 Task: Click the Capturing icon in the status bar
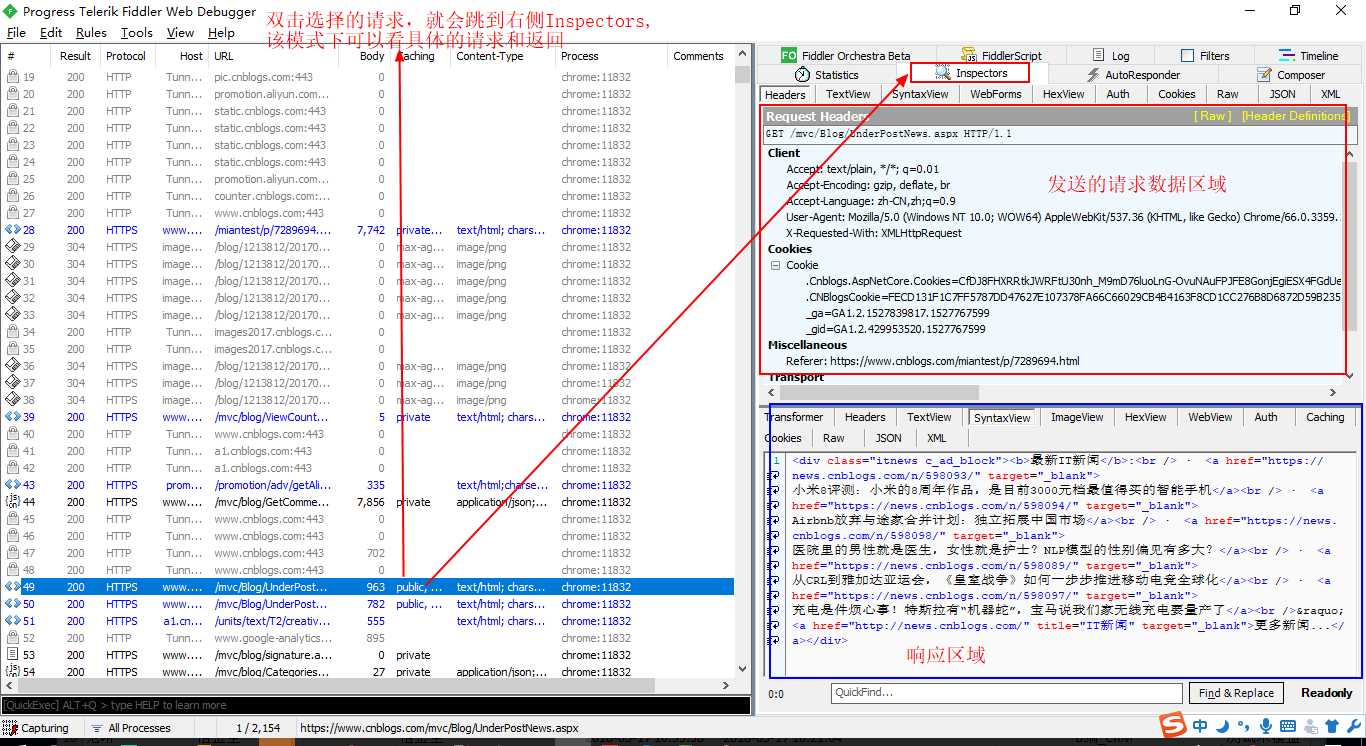11,728
